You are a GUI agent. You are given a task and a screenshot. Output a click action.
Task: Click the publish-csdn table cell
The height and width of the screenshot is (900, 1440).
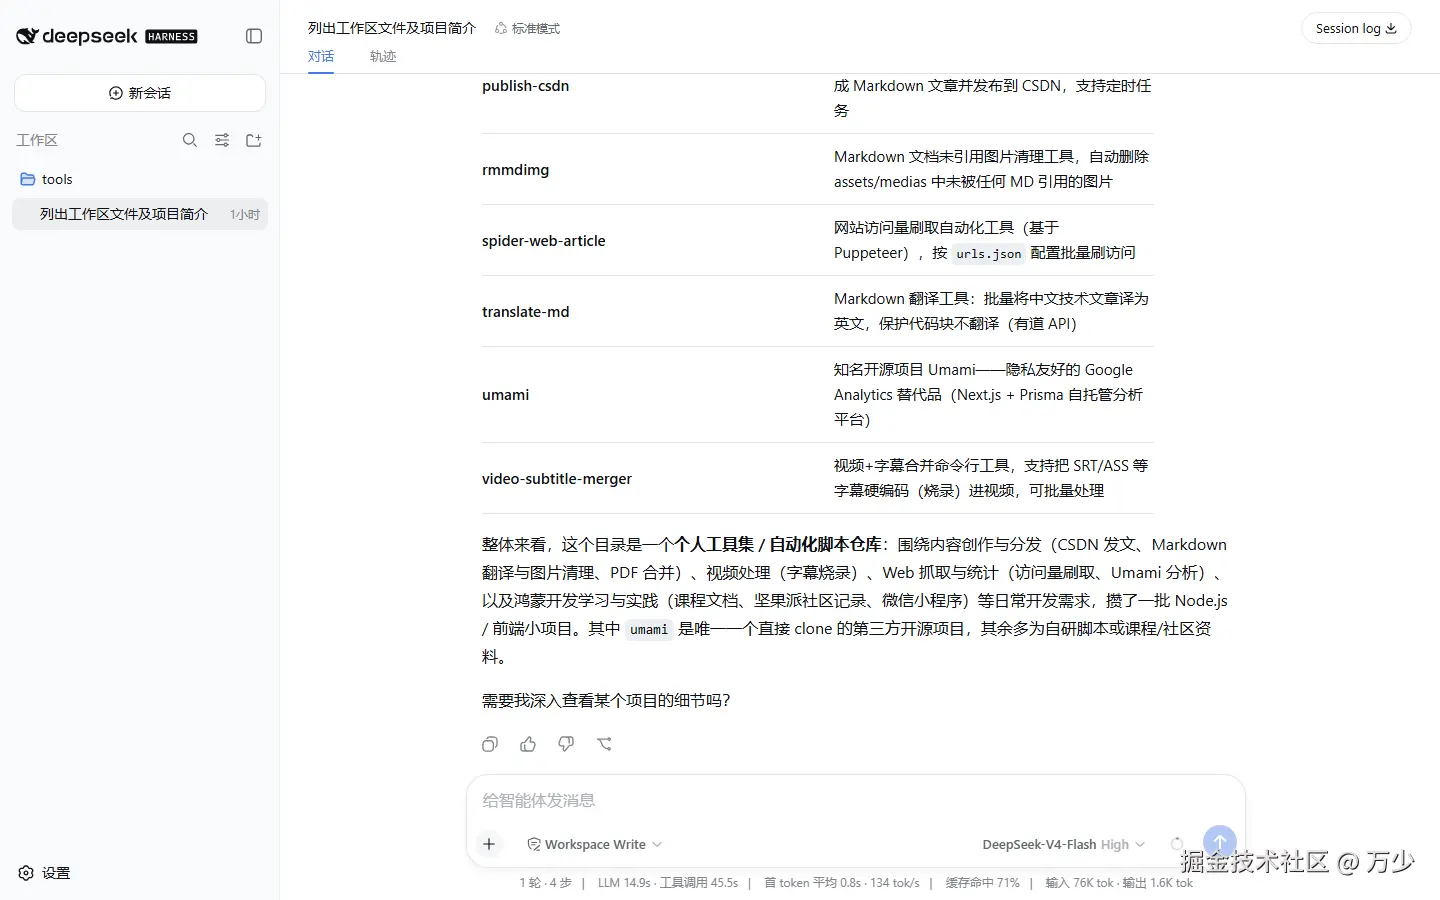pyautogui.click(x=525, y=86)
